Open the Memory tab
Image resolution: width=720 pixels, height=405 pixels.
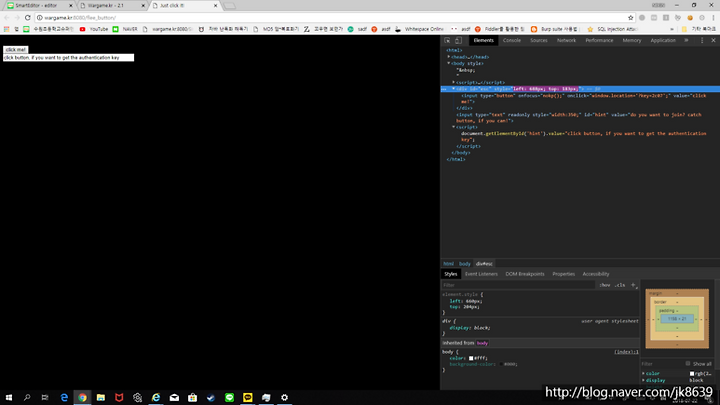tap(632, 40)
